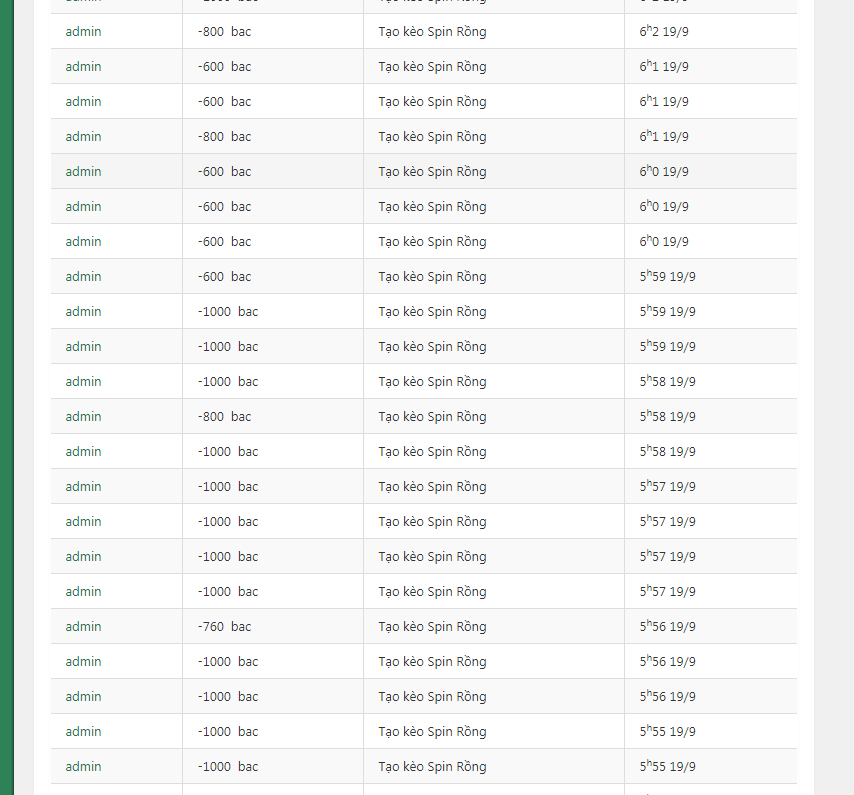Open admin profile in -800 bac 5h58 row

[84, 417]
